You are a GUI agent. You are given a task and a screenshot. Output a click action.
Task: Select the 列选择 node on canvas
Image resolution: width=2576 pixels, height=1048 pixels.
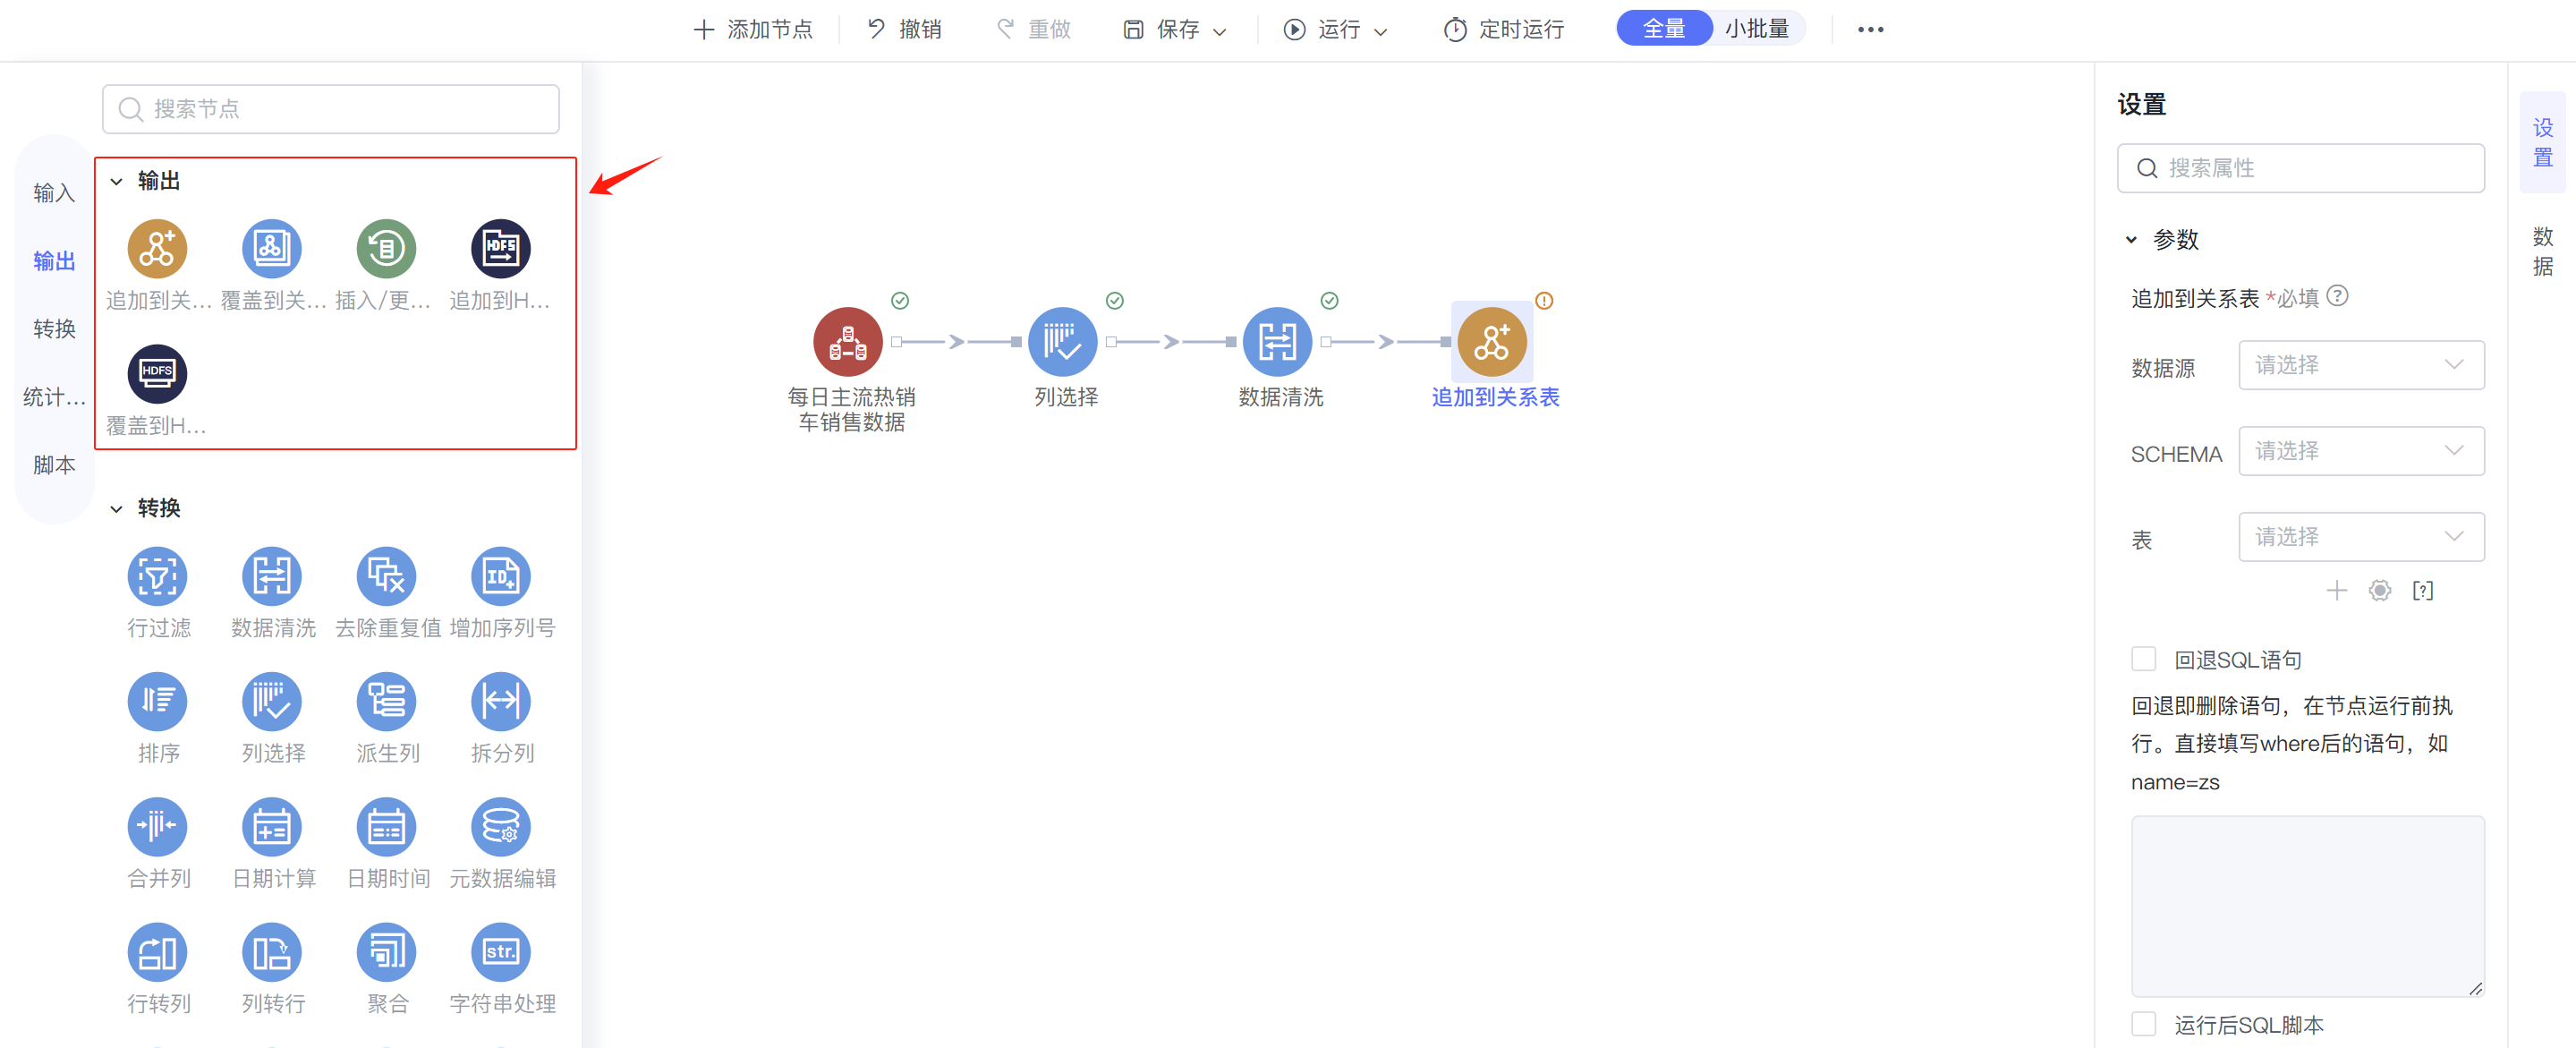point(1062,341)
